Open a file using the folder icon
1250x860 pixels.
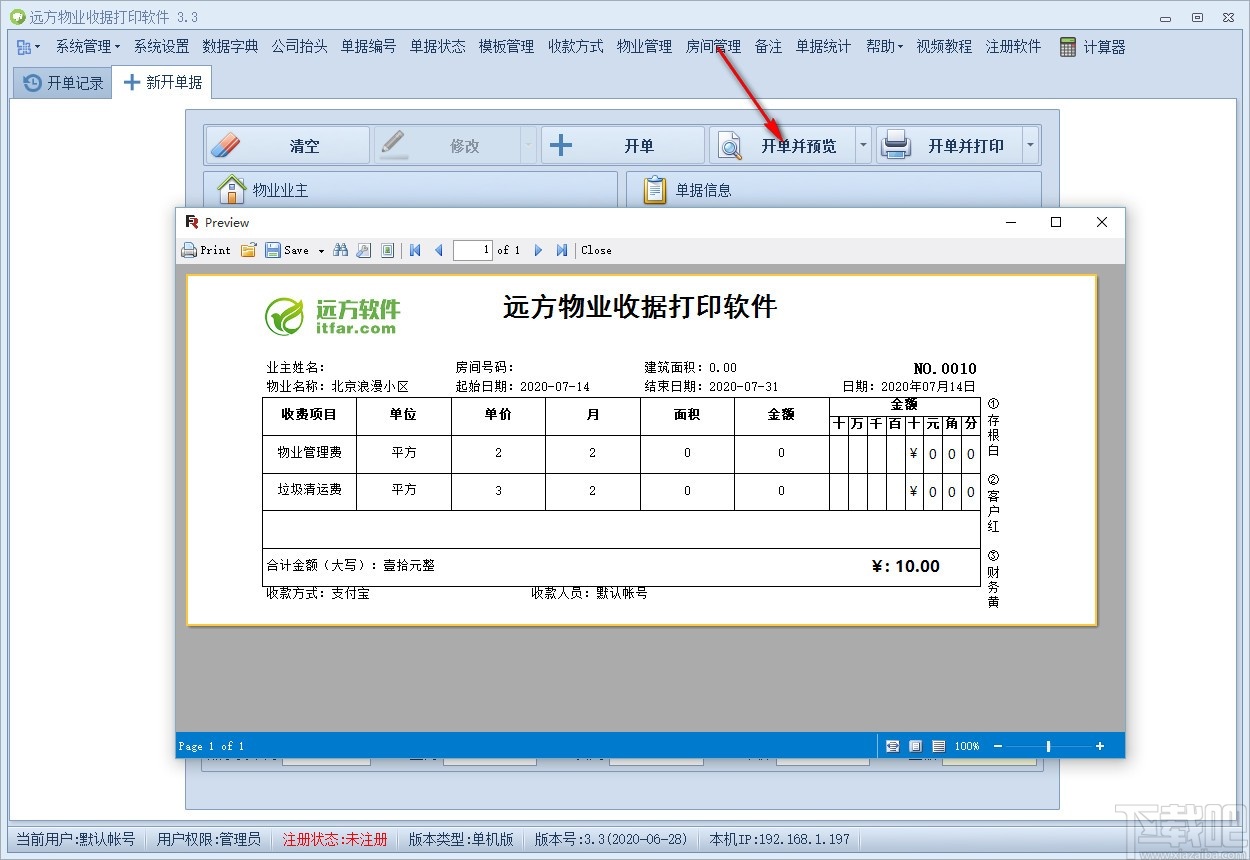click(248, 250)
